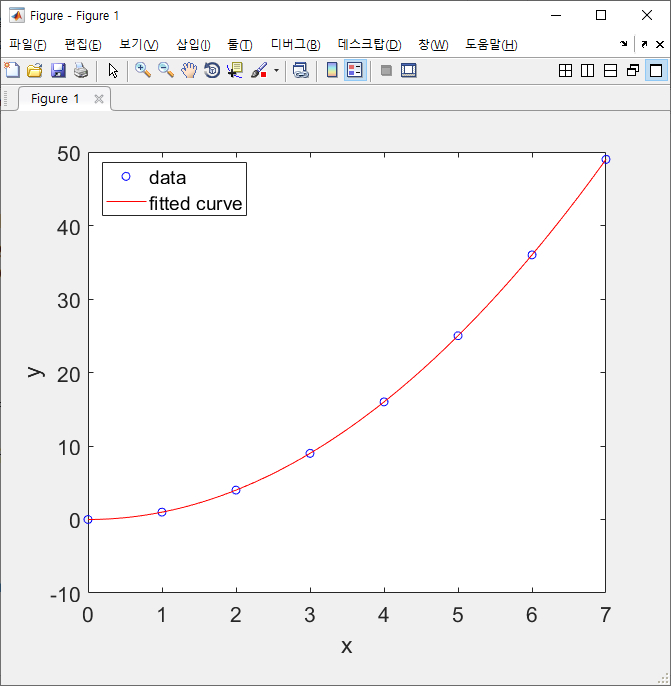Switch to the Figure 1 tab

[x=50, y=99]
